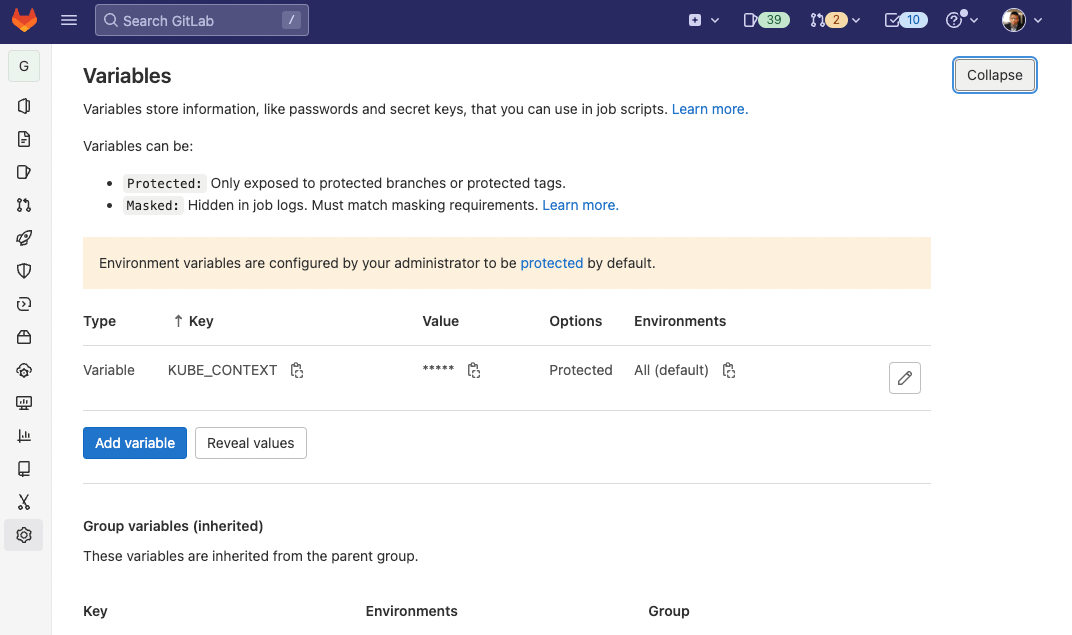Open CI/CD rocket icon in the sidebar
The image size is (1072, 635).
(x=24, y=238)
